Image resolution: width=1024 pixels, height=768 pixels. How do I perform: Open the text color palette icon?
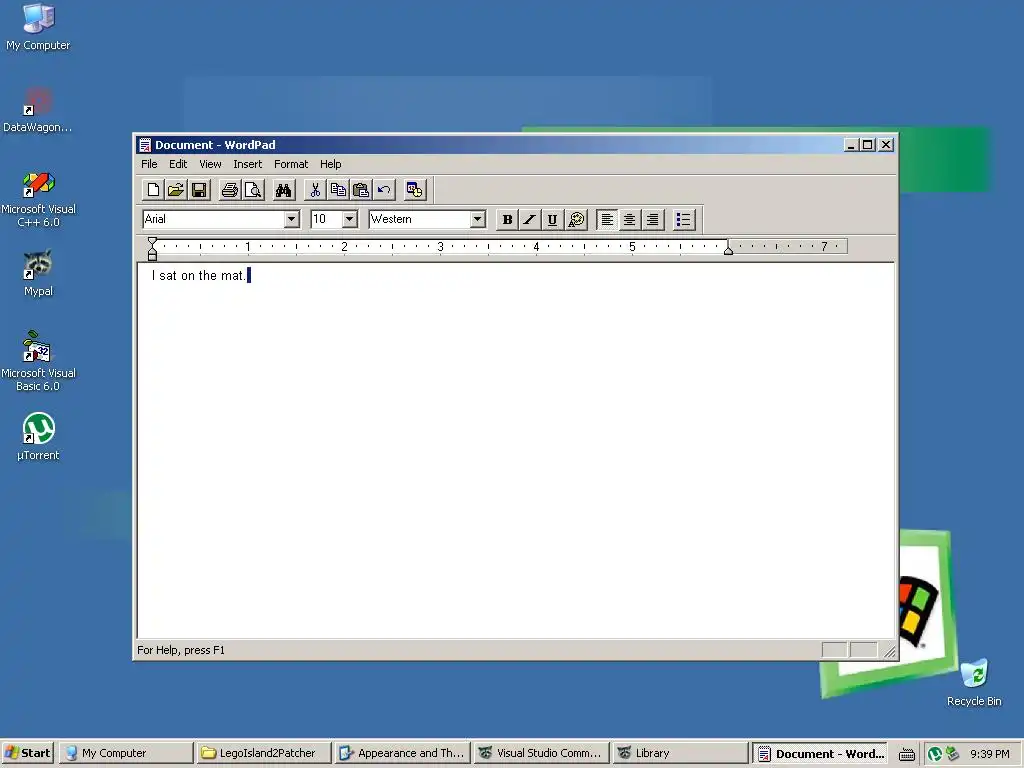pyautogui.click(x=576, y=219)
